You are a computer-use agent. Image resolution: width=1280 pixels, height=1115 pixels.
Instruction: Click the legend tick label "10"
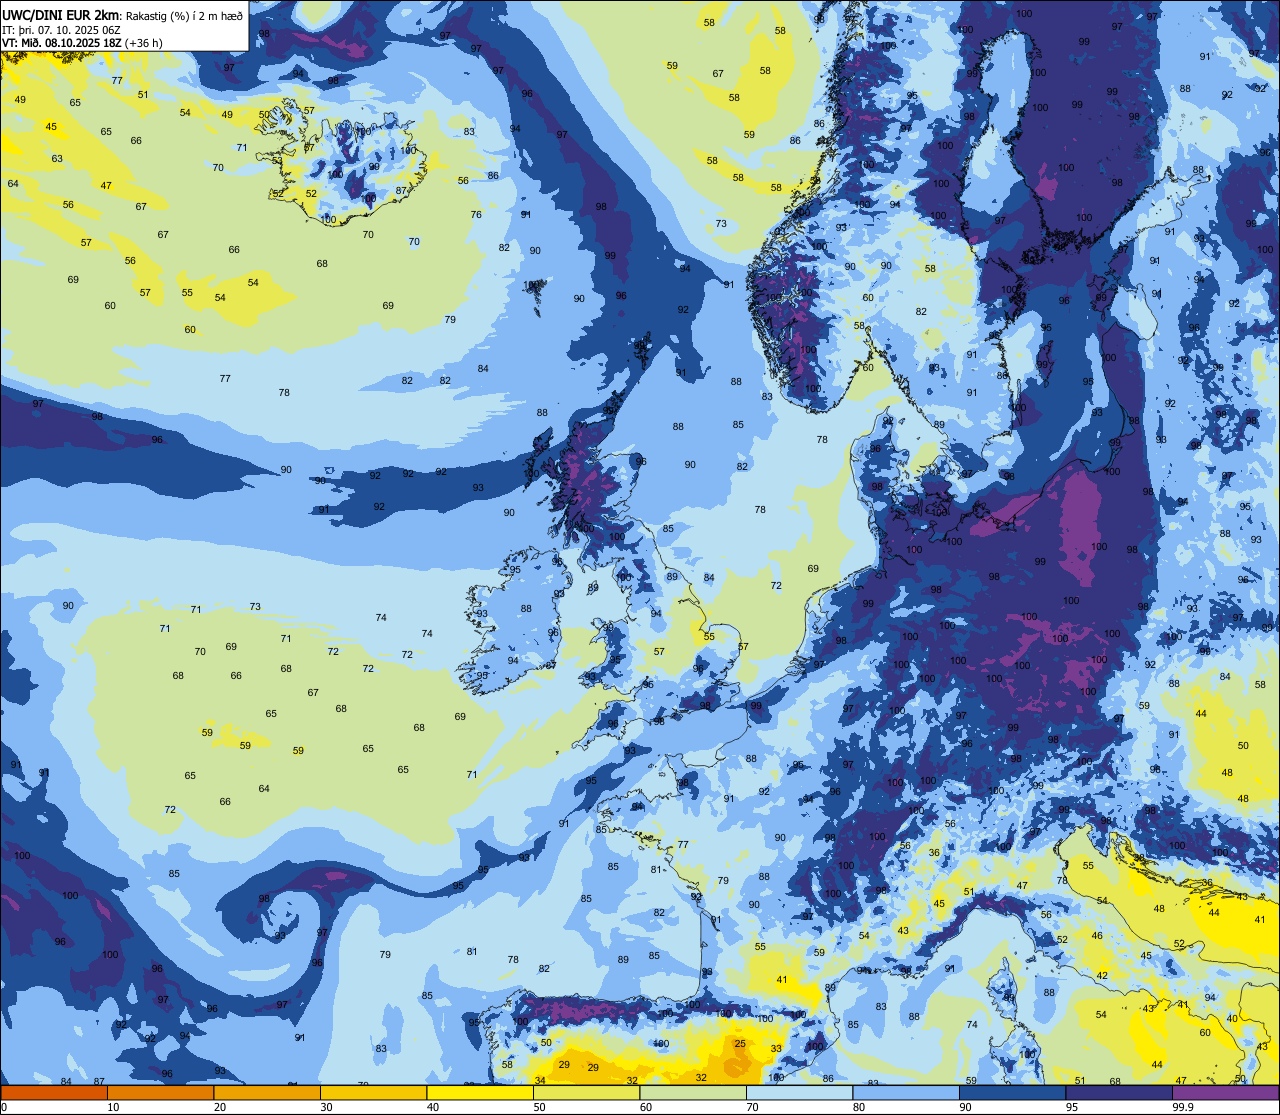point(114,1107)
